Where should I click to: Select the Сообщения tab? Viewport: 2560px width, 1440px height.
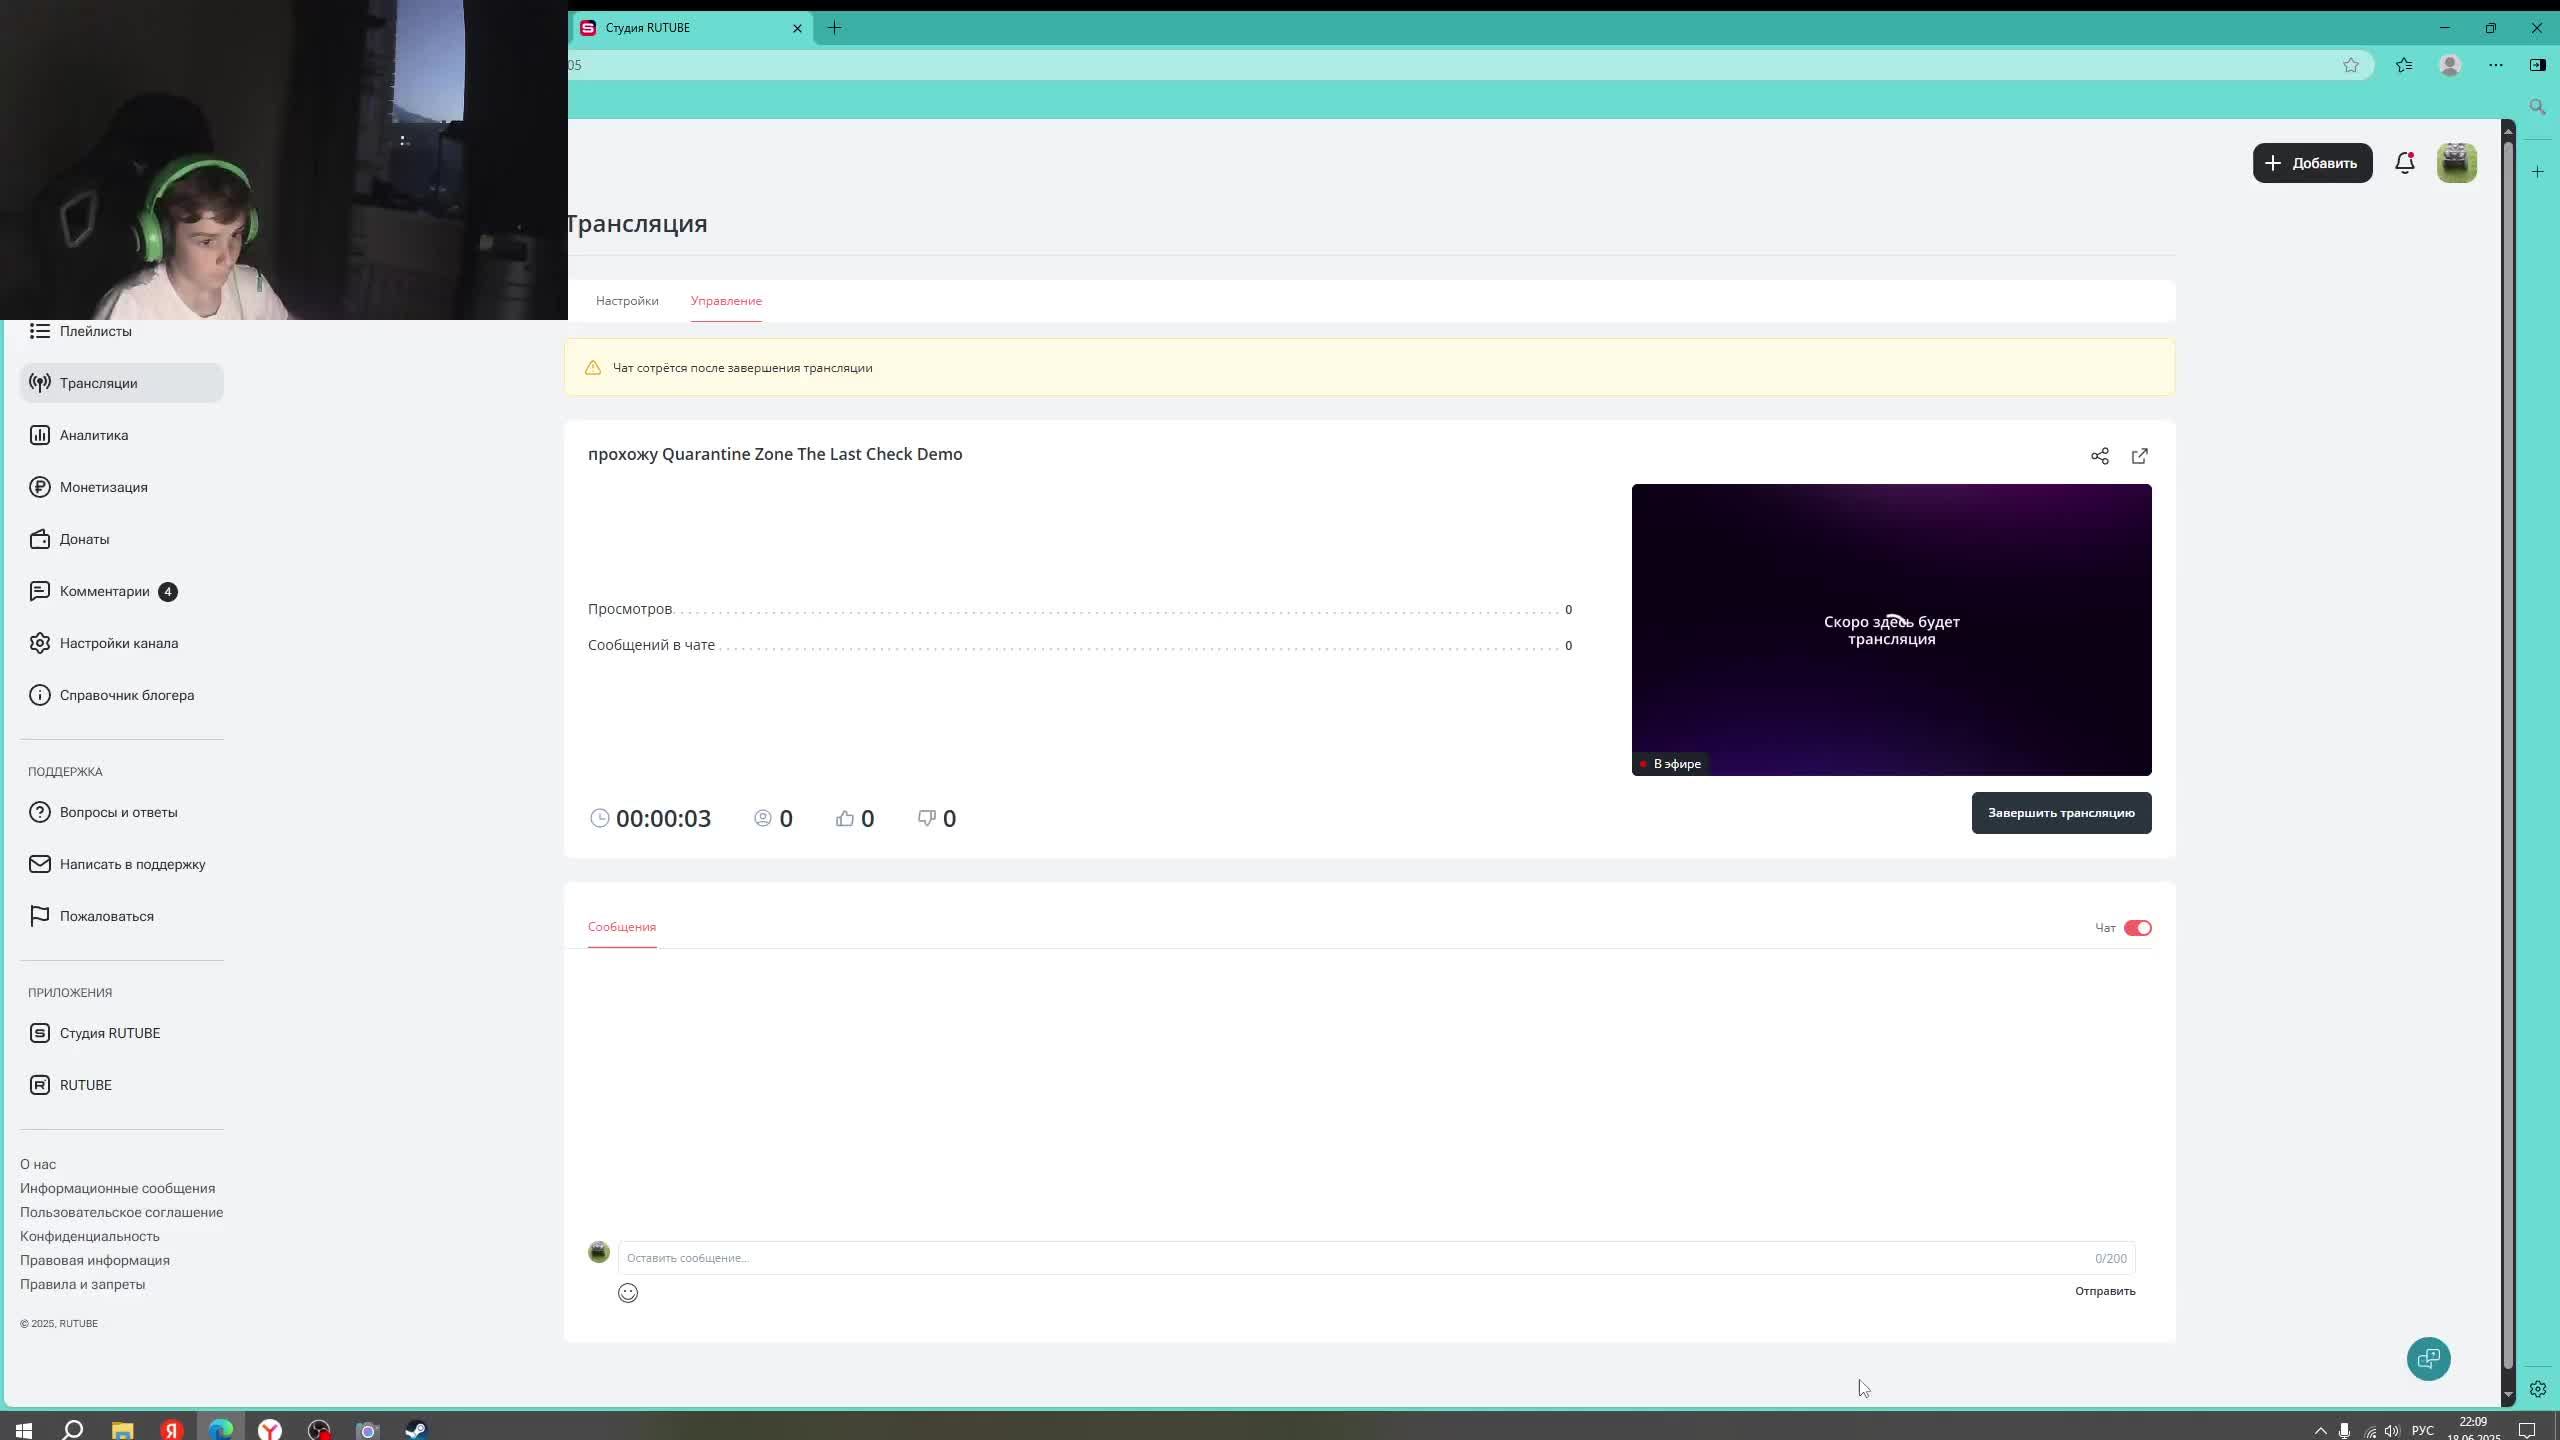click(x=621, y=927)
